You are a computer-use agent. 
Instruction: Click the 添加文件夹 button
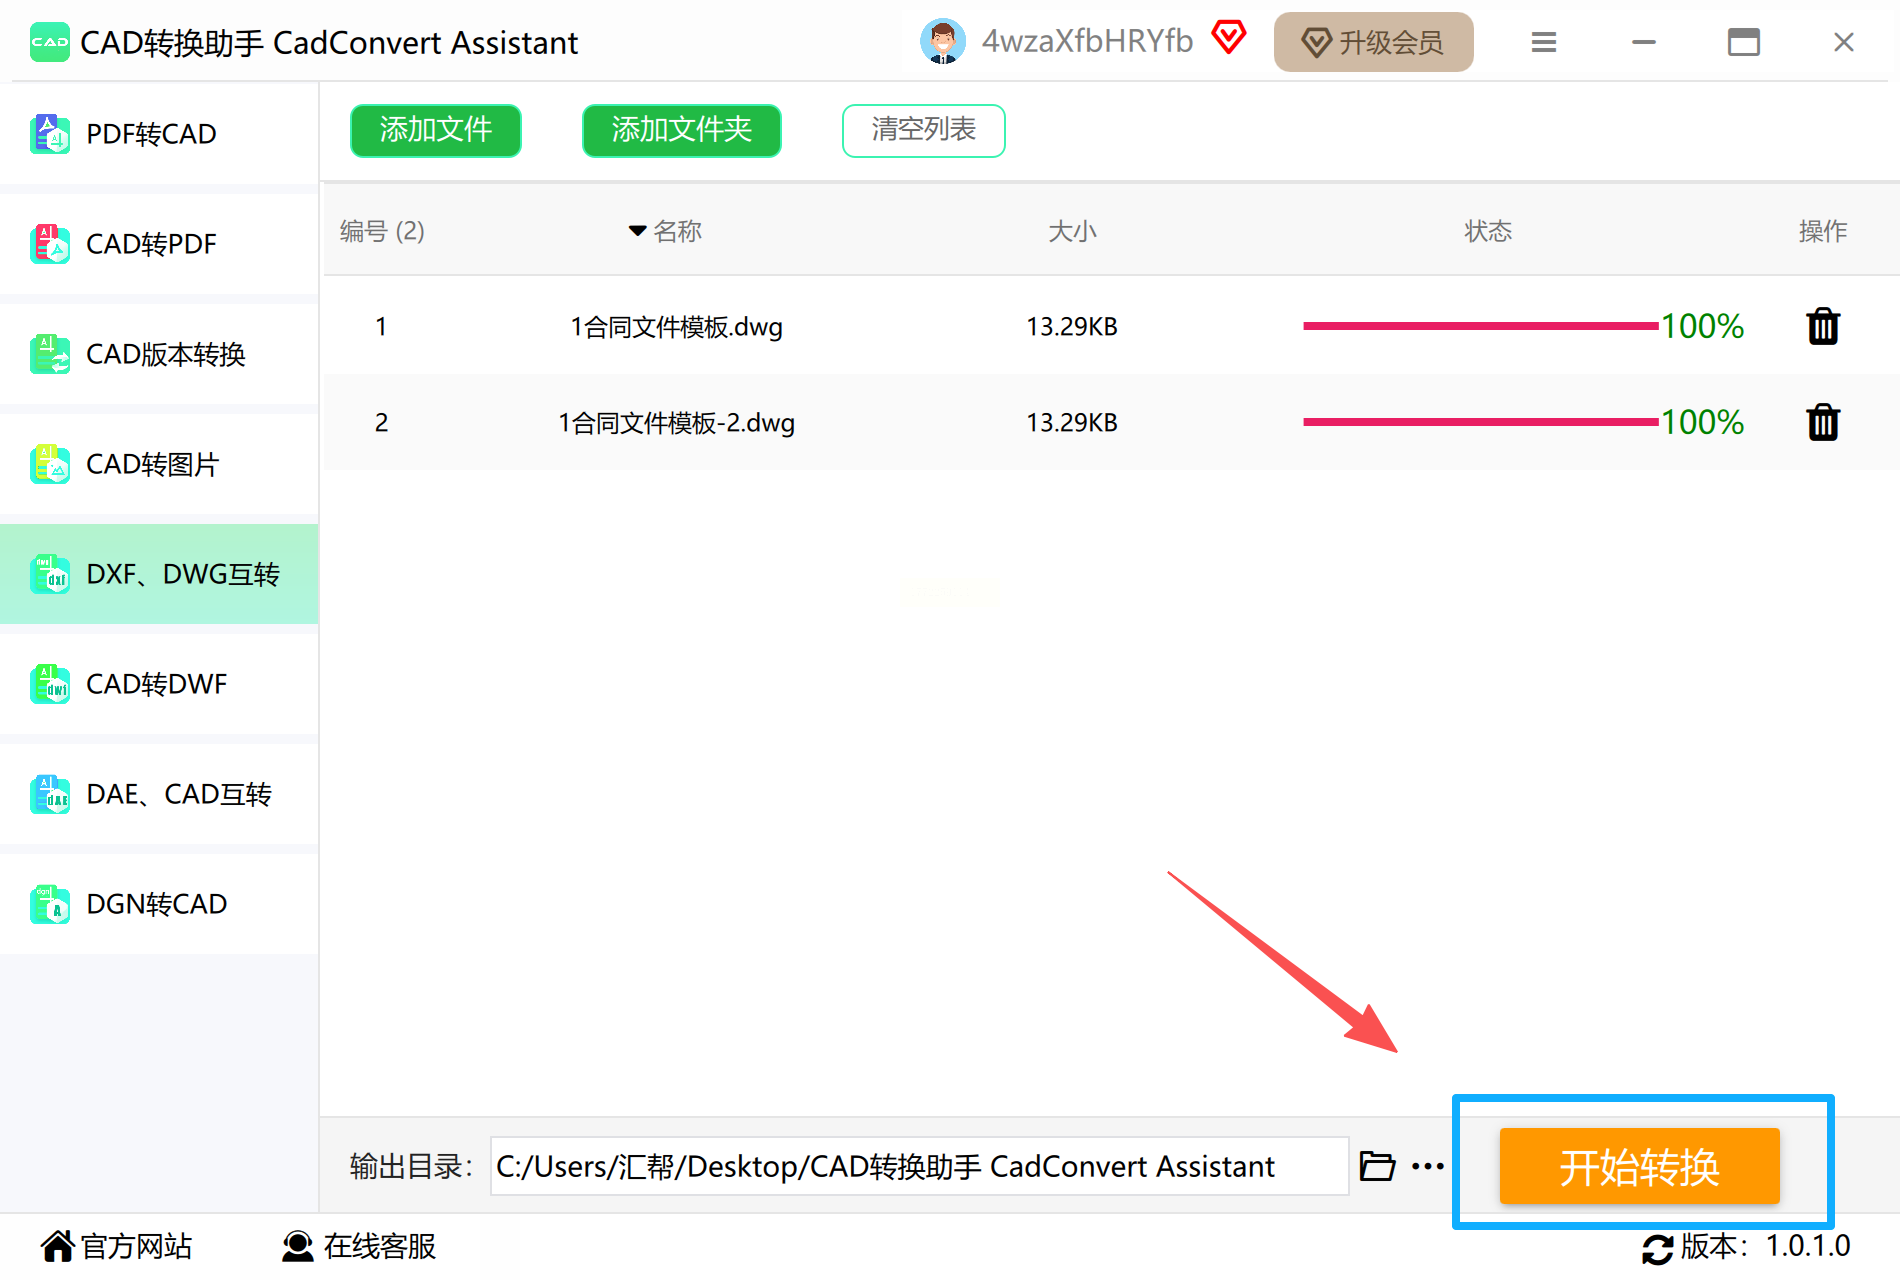pos(682,130)
